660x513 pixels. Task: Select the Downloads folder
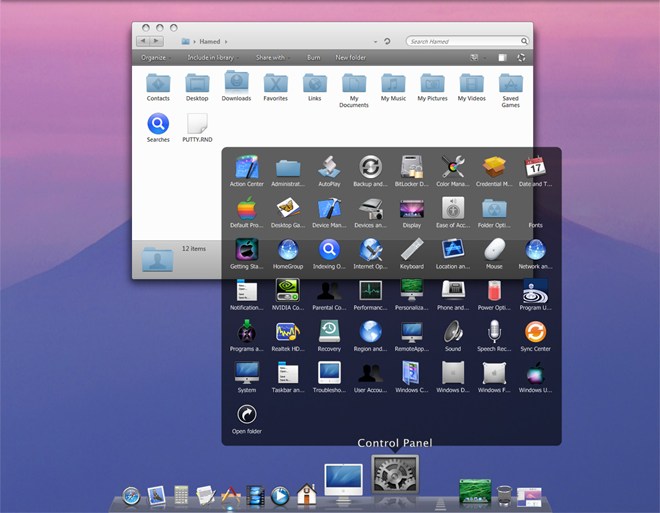pos(236,86)
